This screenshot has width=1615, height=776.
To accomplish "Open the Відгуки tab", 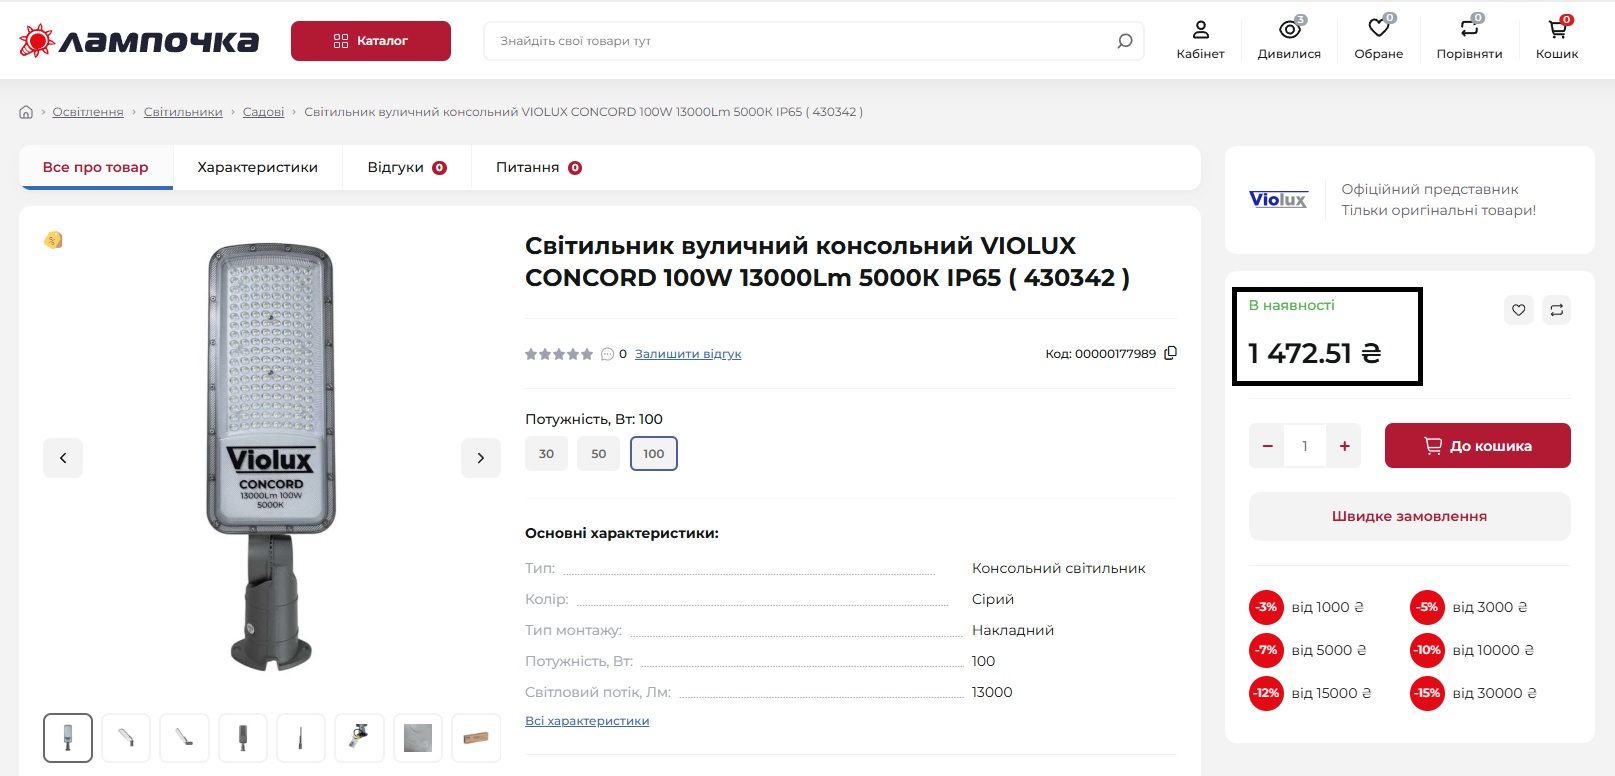I will (x=407, y=167).
